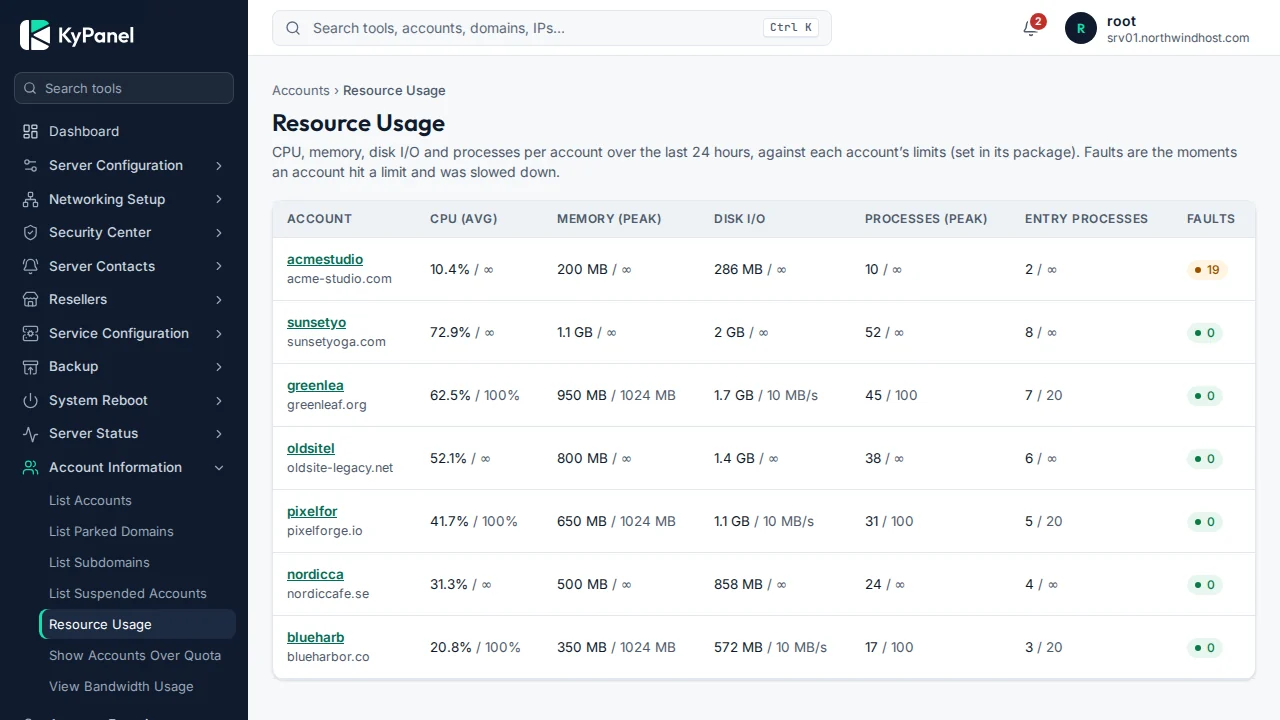Open the sunsetyo account link
Screen dimensions: 1280x720
[x=316, y=322]
